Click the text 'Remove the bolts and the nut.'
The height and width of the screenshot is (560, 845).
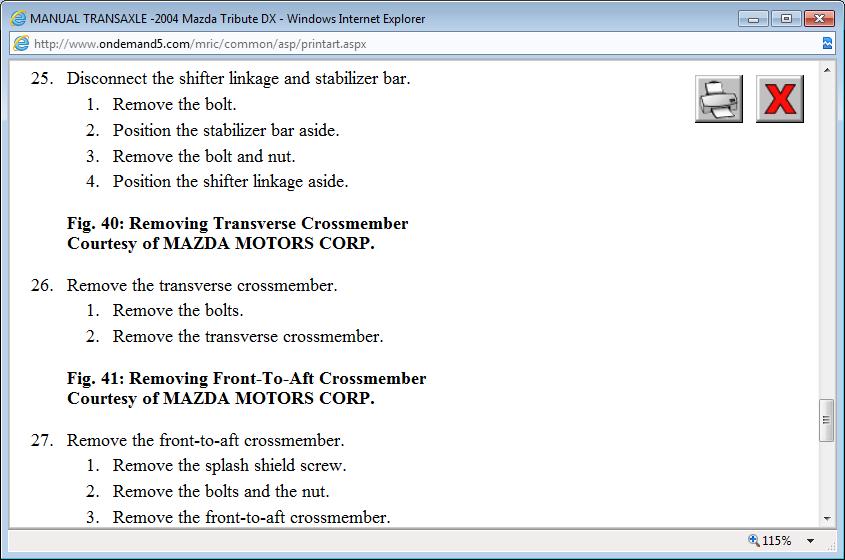(220, 492)
